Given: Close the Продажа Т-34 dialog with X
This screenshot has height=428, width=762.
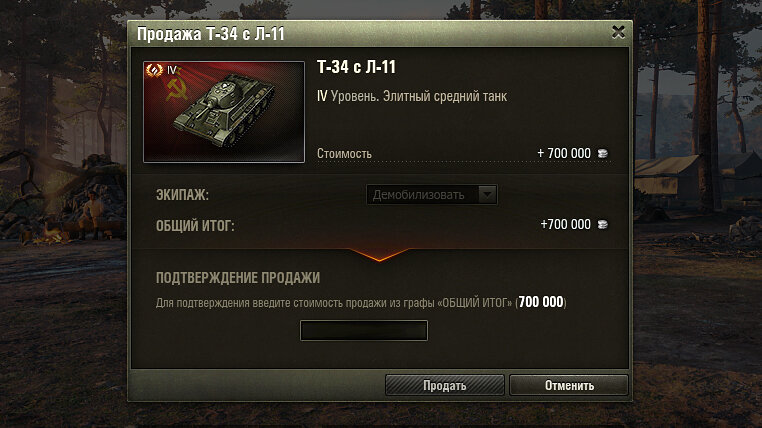Looking at the screenshot, I should click(x=618, y=32).
